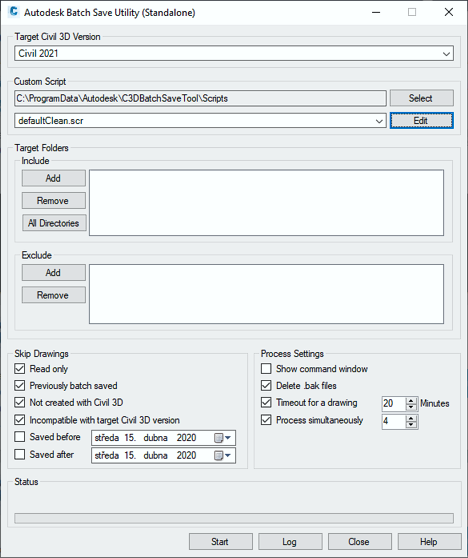468x558 pixels.
Task: Click Remove under Exclude folders
Action: (x=54, y=295)
